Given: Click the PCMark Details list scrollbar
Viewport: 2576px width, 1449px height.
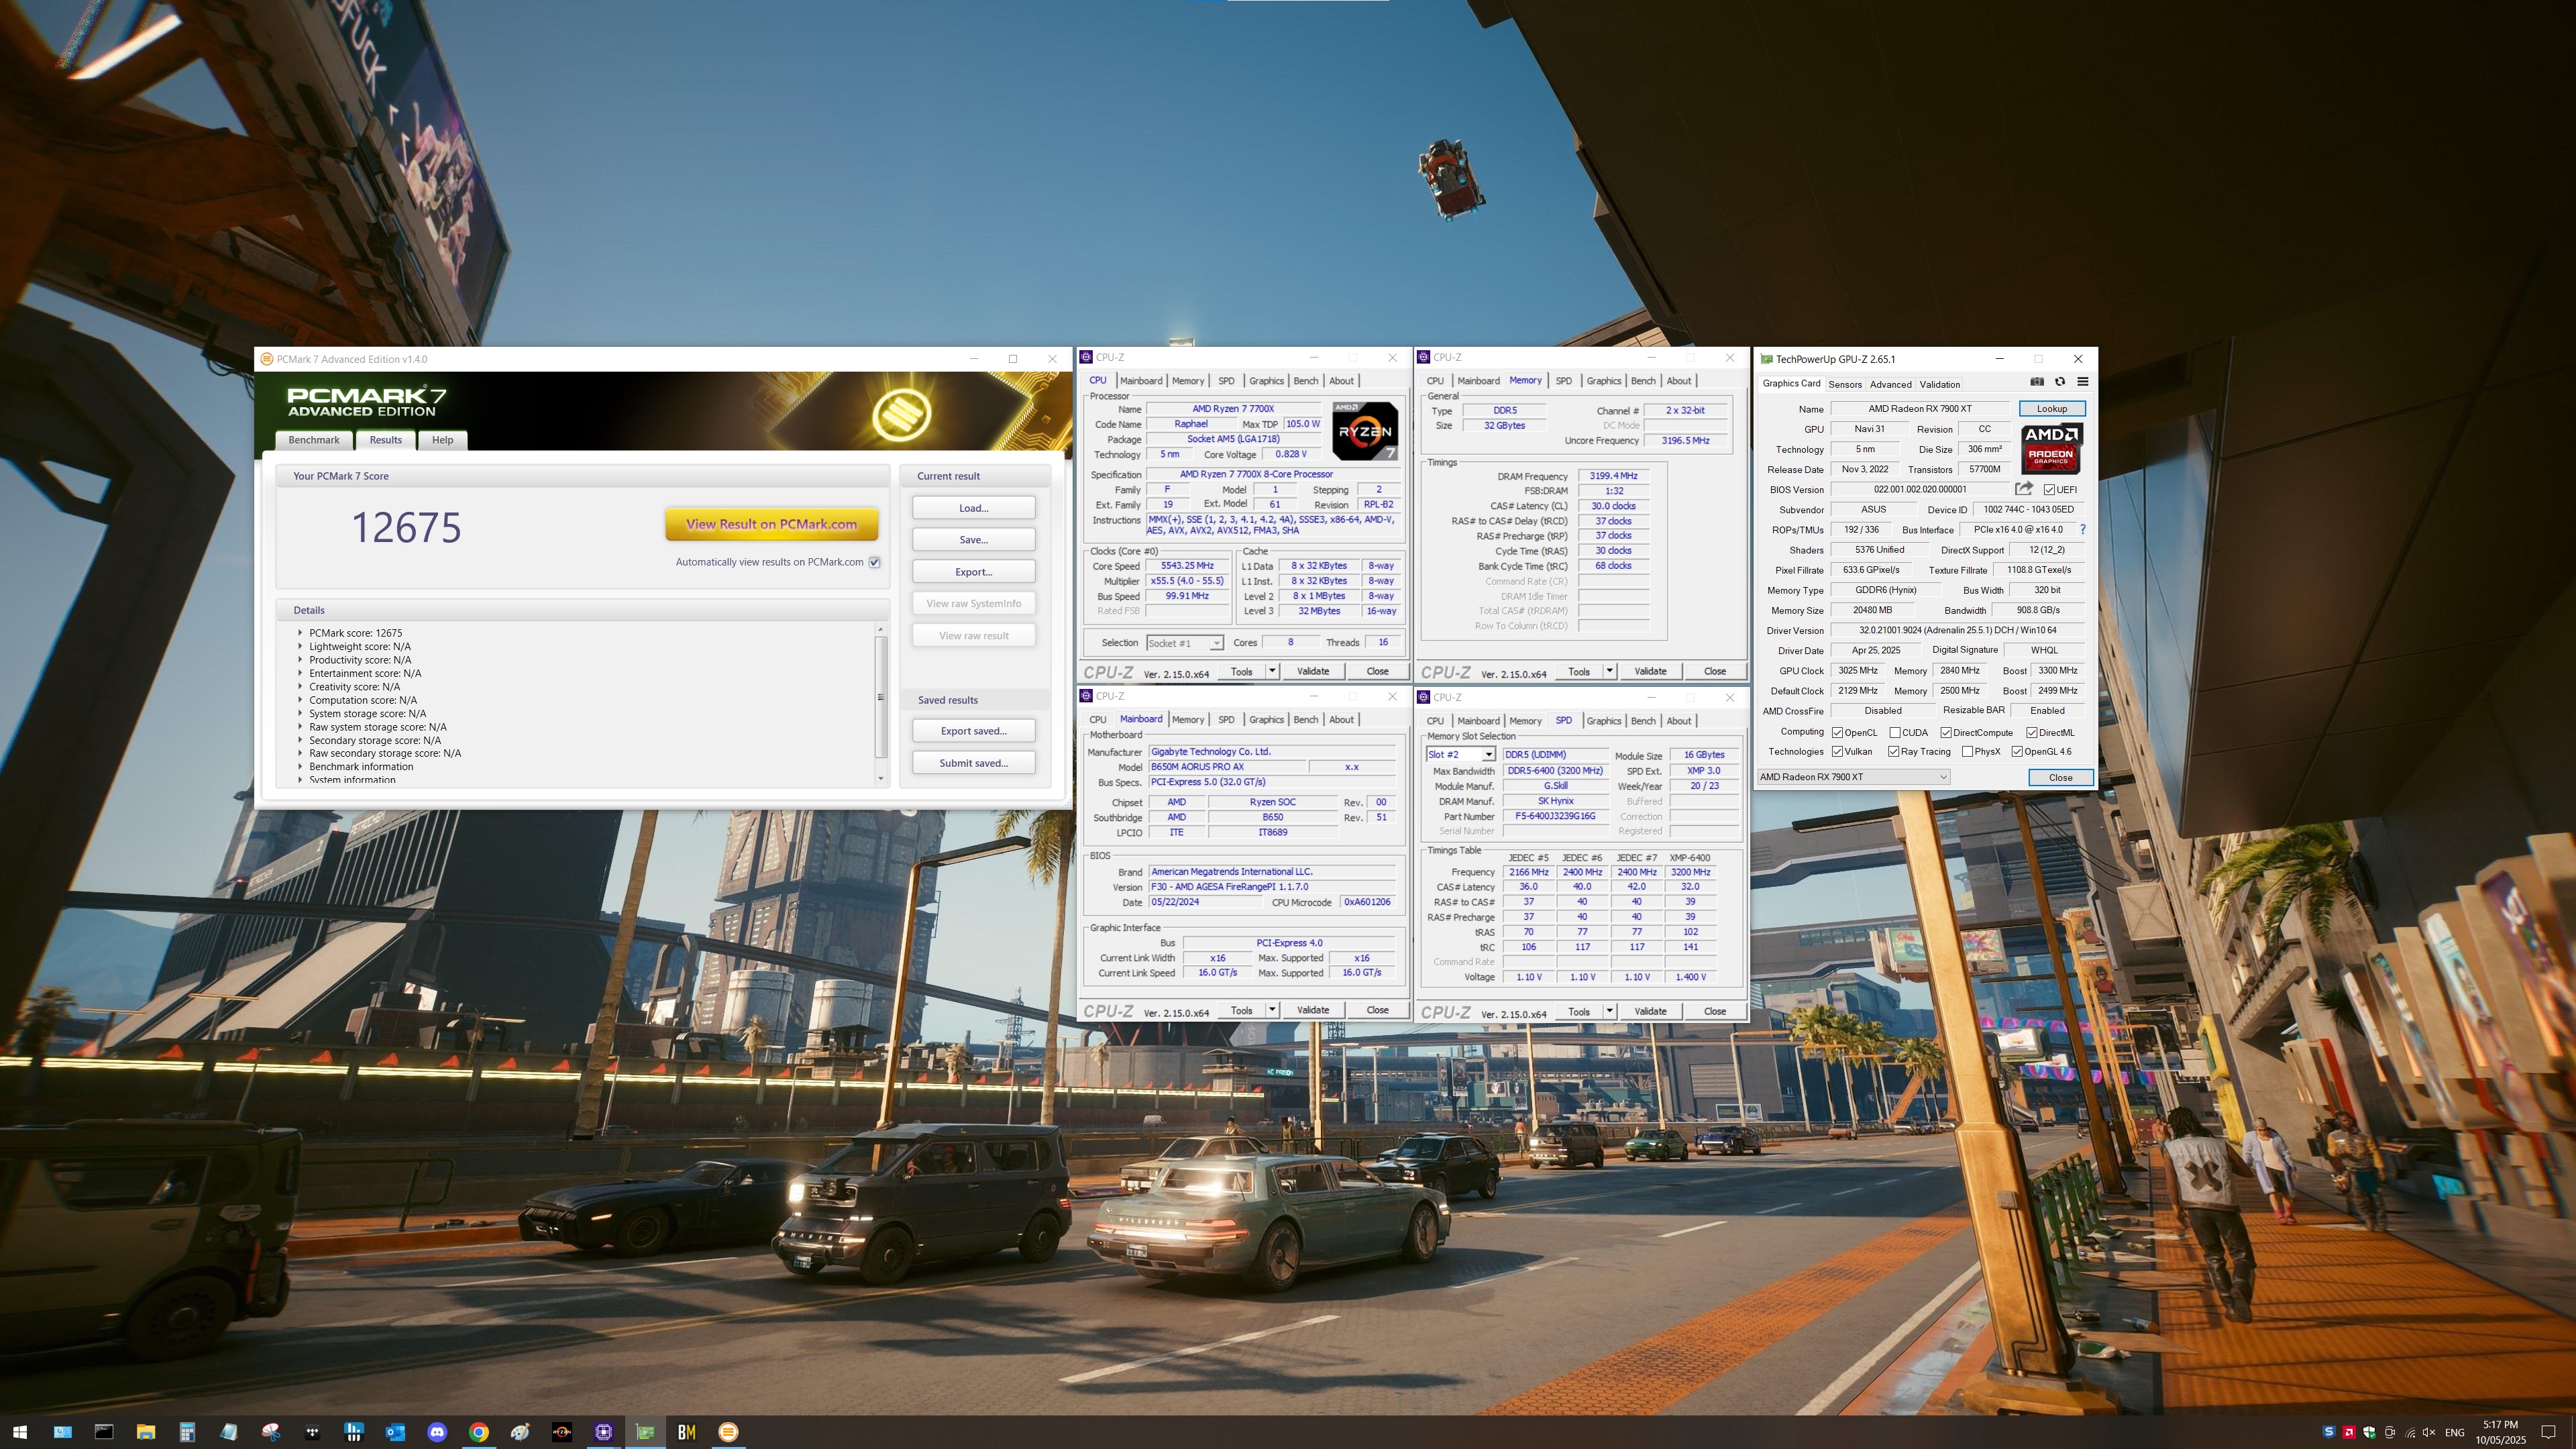Looking at the screenshot, I should (x=881, y=696).
